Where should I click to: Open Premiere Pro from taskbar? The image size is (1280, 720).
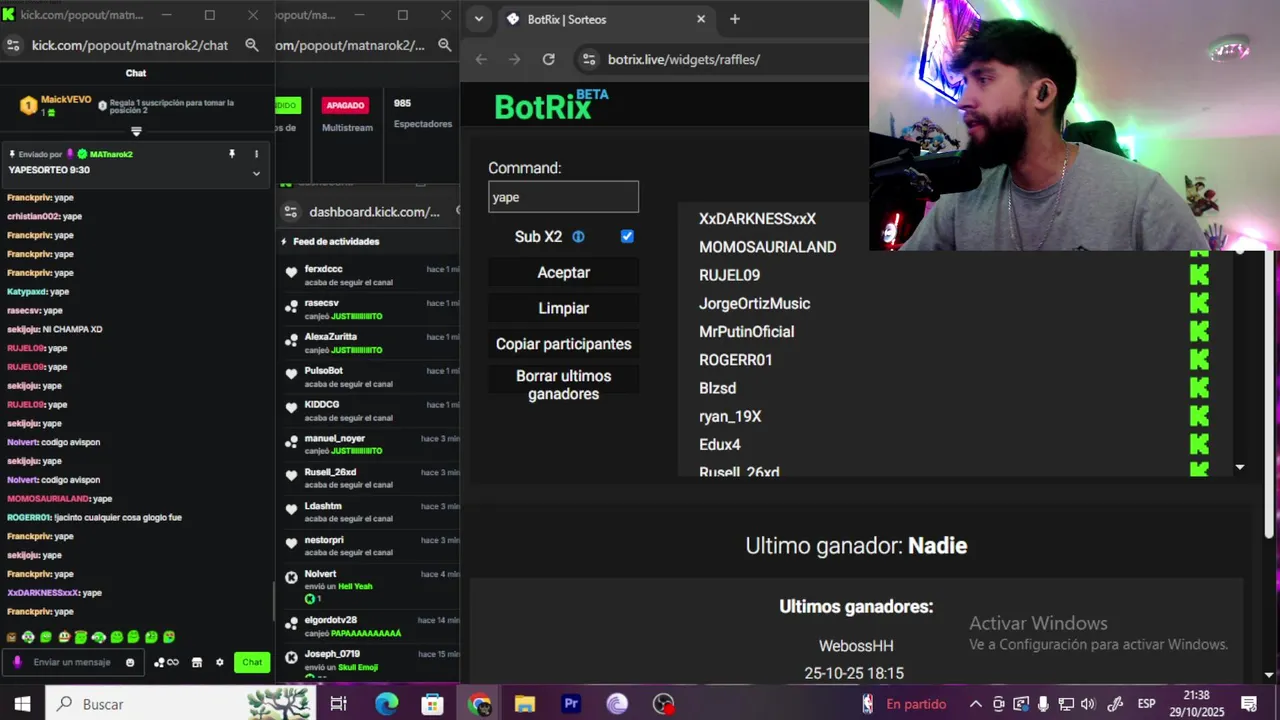click(571, 704)
